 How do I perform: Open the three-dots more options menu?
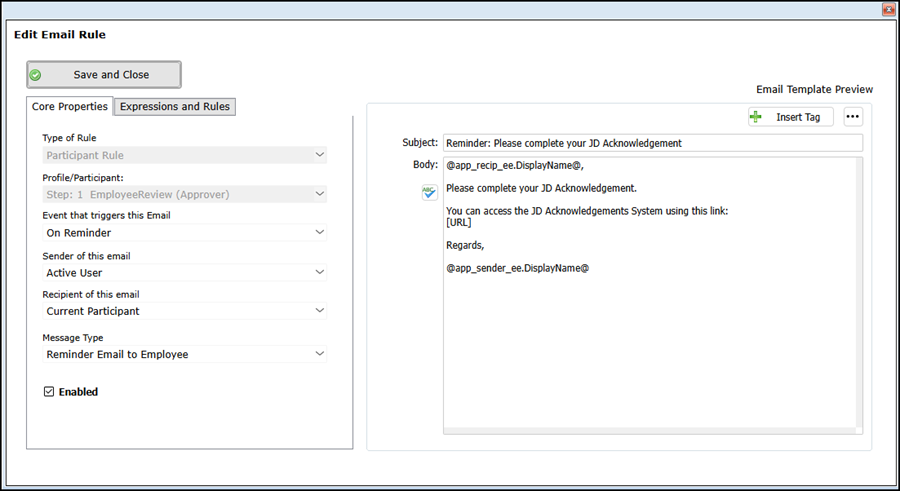coord(852,117)
